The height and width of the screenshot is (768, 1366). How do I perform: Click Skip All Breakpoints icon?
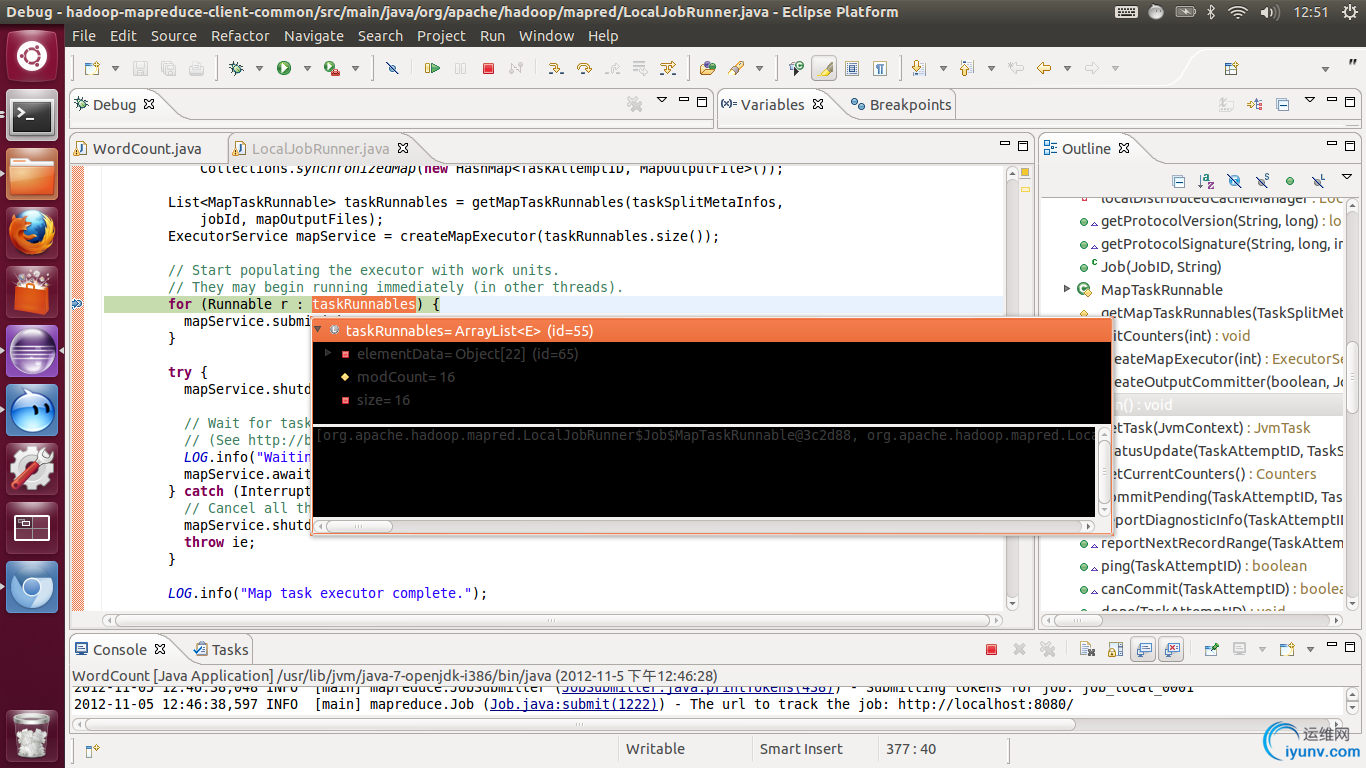(392, 68)
